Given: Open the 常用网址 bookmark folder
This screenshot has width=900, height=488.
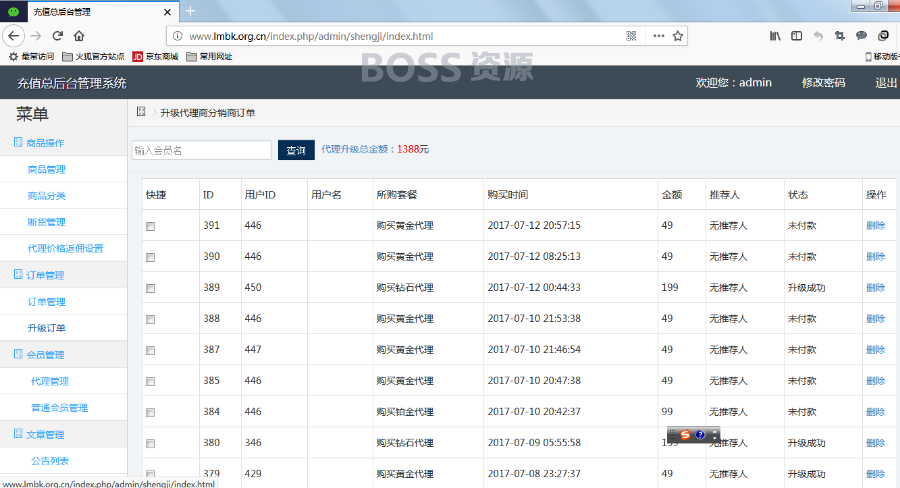Looking at the screenshot, I should point(209,56).
